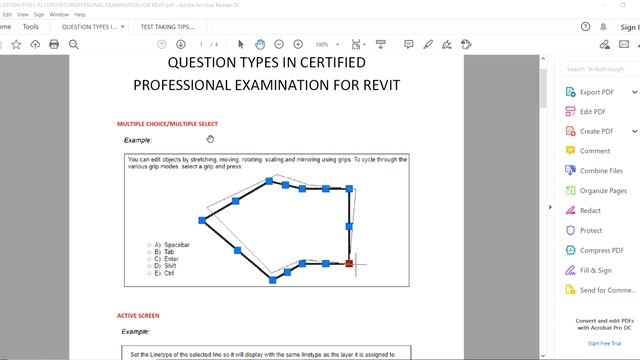Add a sticky note comment
Image resolution: width=640 pixels, height=360 pixels.
point(409,44)
